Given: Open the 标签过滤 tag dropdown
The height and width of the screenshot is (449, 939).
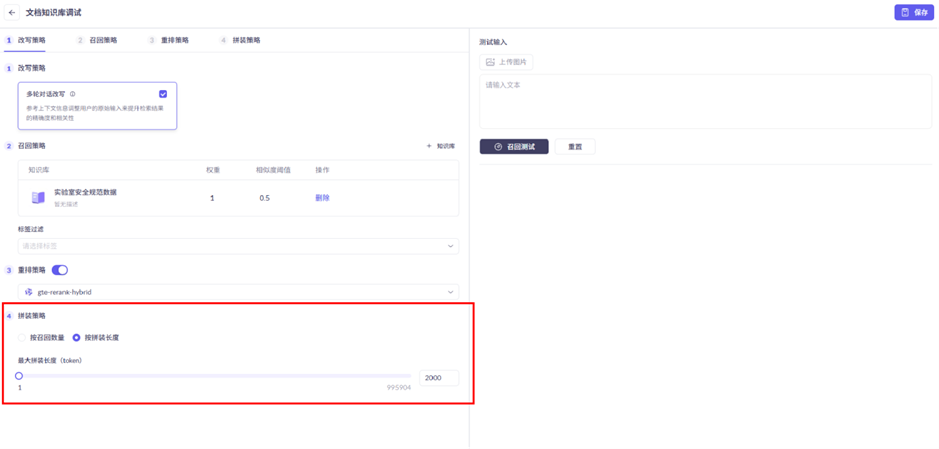Looking at the screenshot, I should click(238, 246).
